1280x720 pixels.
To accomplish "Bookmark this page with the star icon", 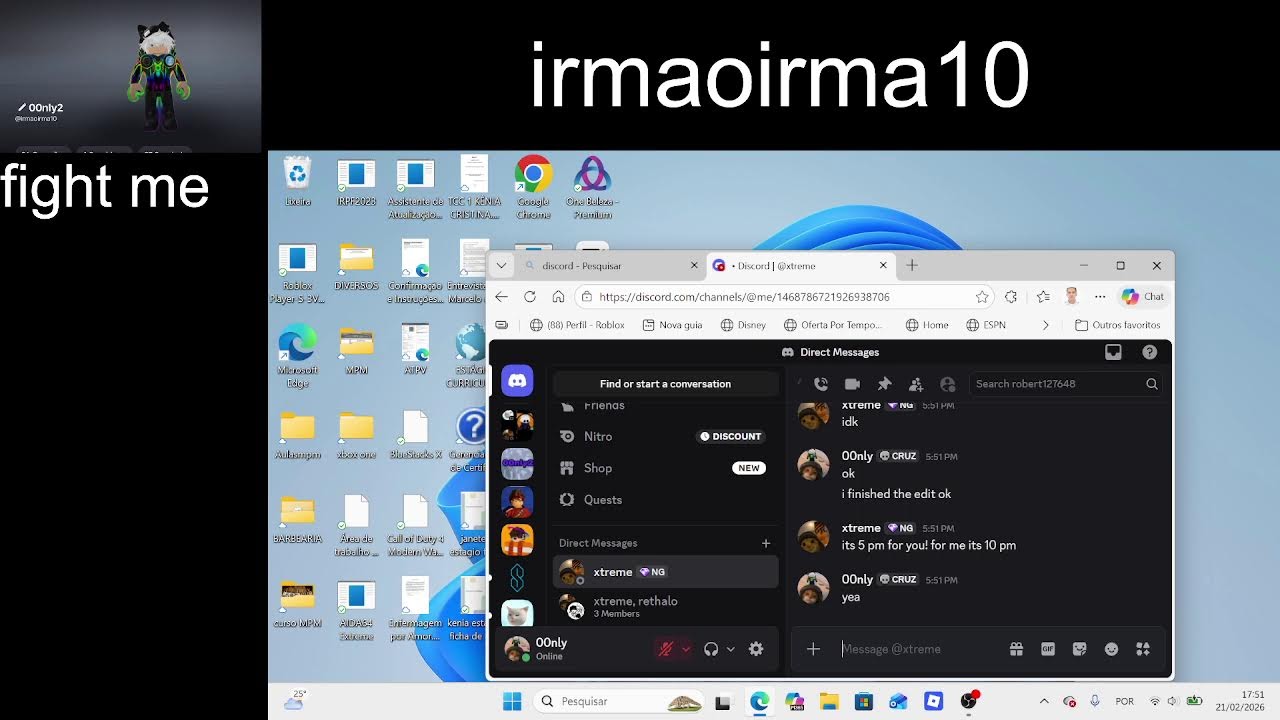I will (x=982, y=297).
